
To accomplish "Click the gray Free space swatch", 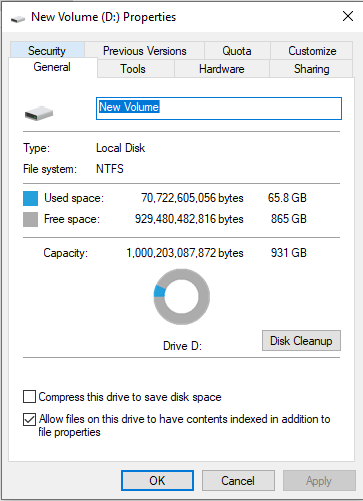I will pyautogui.click(x=30, y=220).
